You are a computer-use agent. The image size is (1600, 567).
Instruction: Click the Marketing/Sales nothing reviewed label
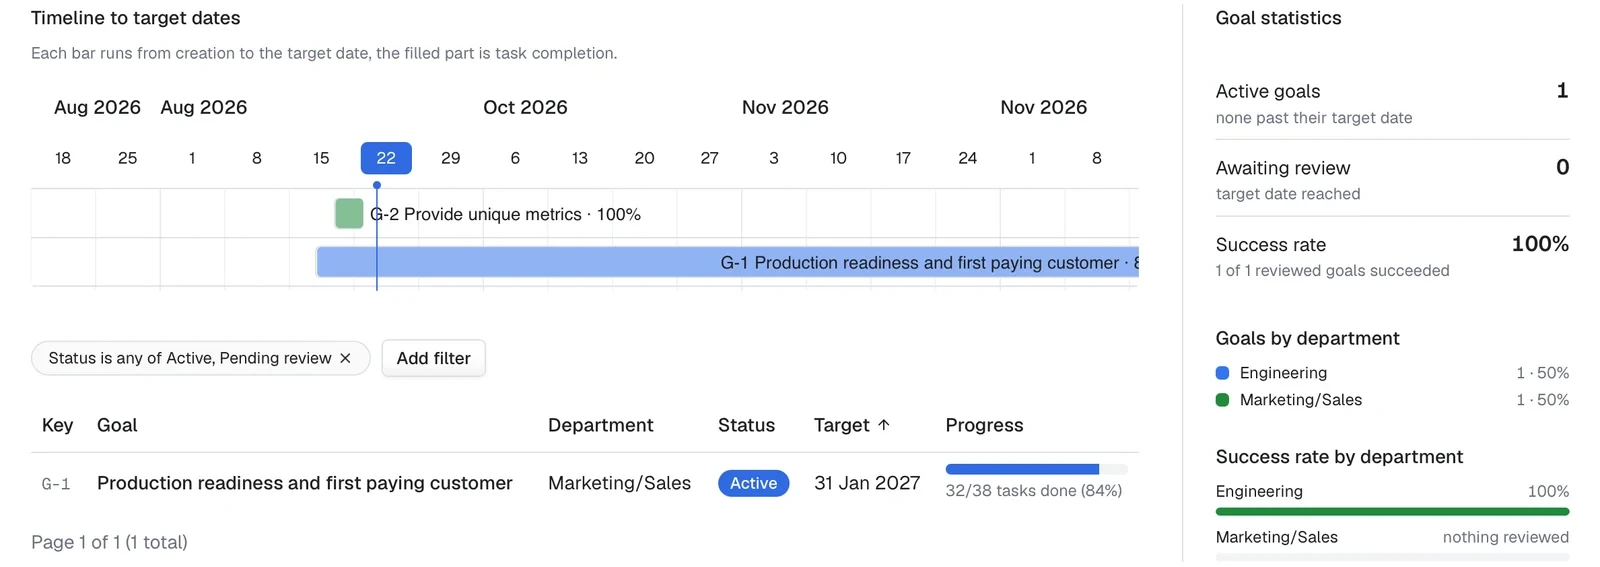[x=1506, y=537]
